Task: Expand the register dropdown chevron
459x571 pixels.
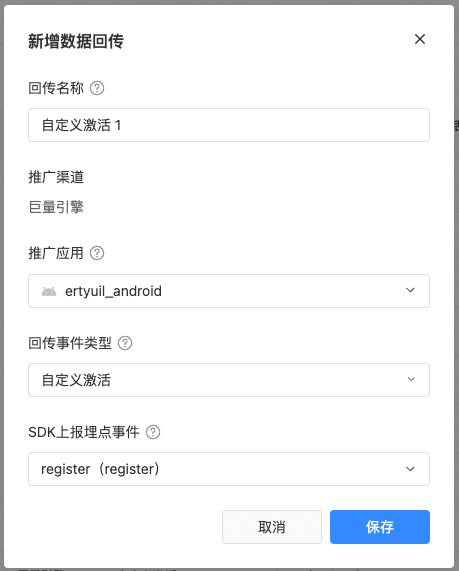Action: tap(410, 469)
